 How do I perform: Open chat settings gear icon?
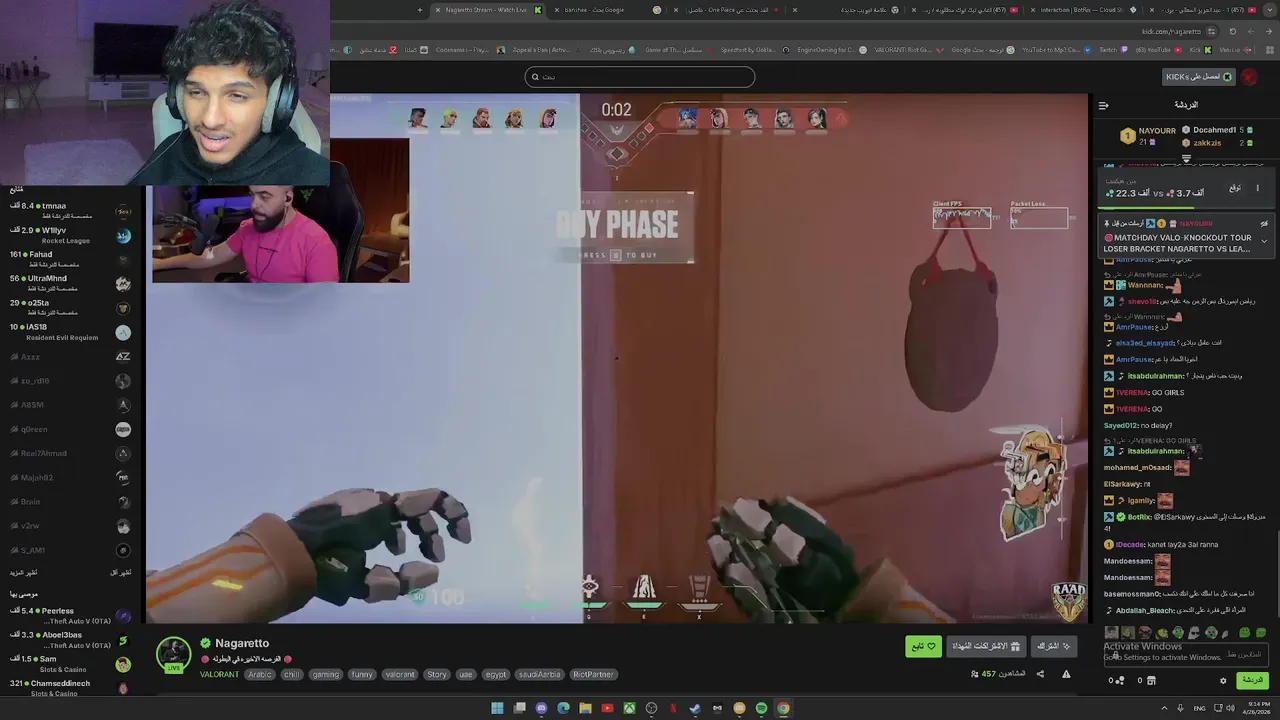click(1223, 681)
